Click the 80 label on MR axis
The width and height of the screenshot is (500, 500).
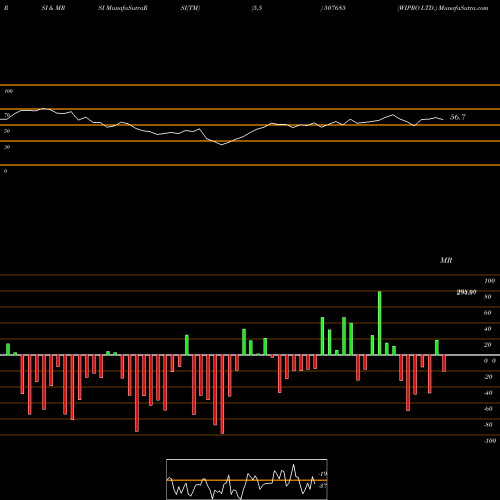488,297
